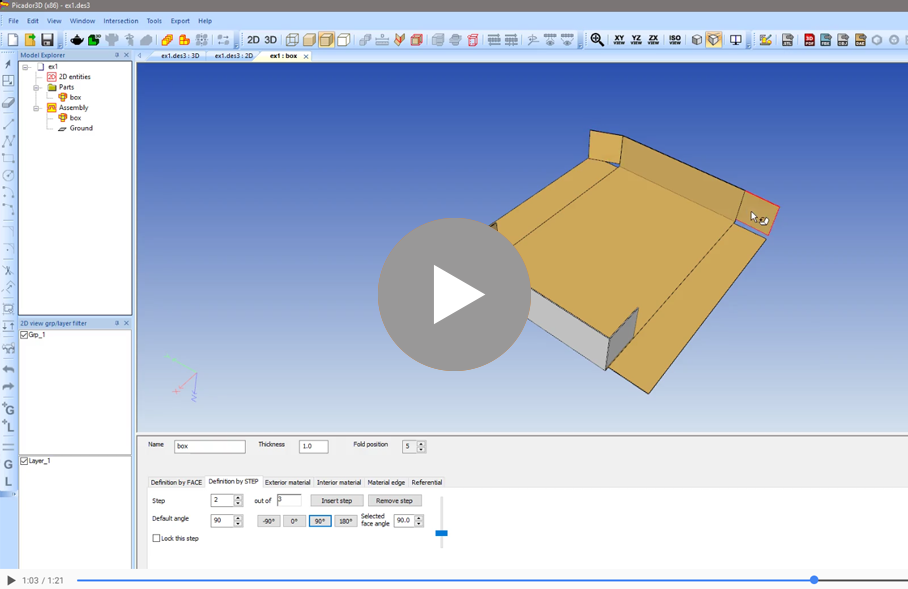Select 2D entities in Model Explorer
The height and width of the screenshot is (589, 908).
pos(75,77)
